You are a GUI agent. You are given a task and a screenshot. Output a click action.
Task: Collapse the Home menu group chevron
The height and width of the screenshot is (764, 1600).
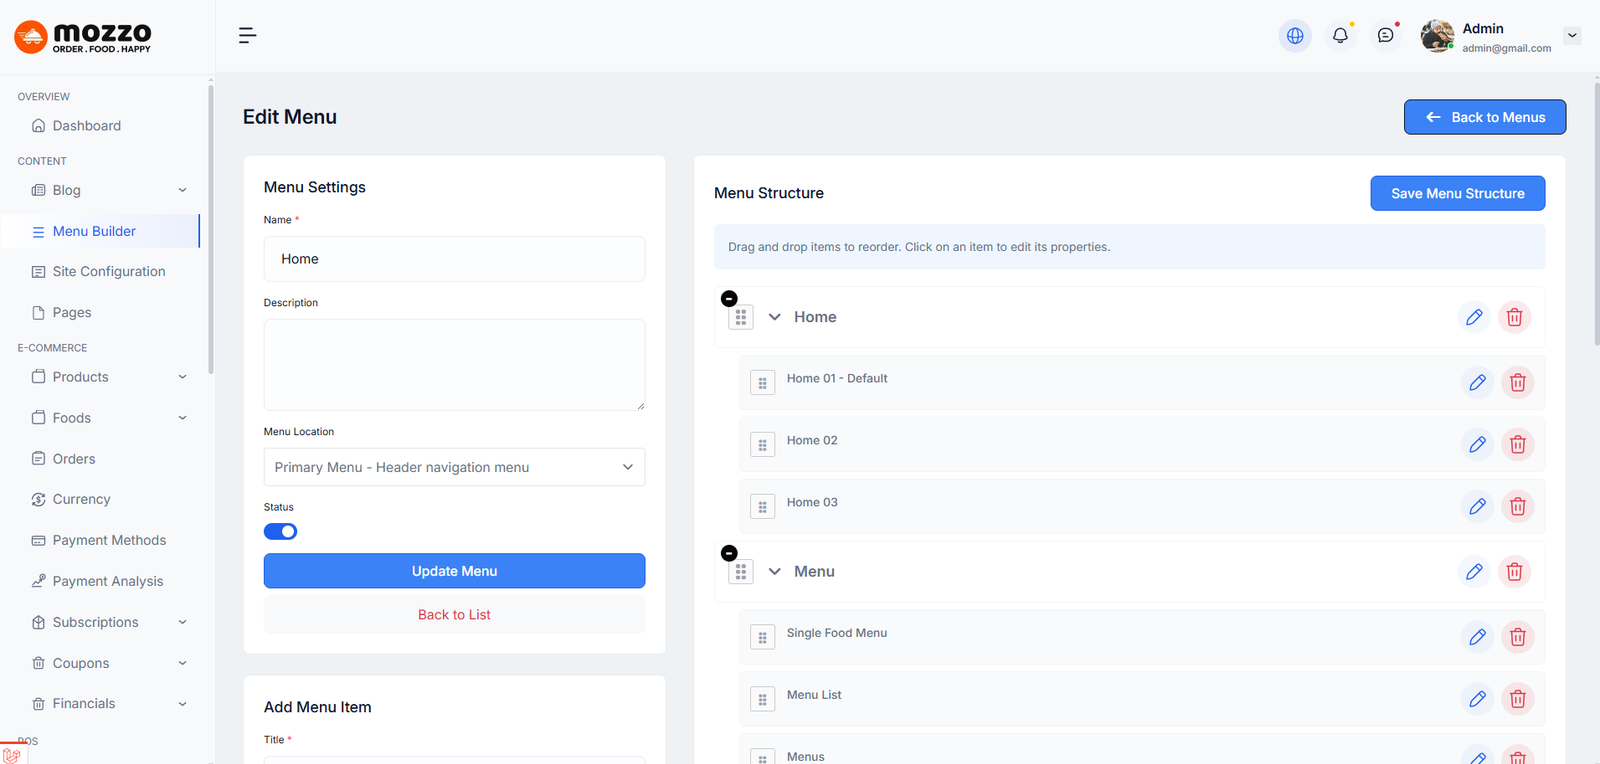774,317
